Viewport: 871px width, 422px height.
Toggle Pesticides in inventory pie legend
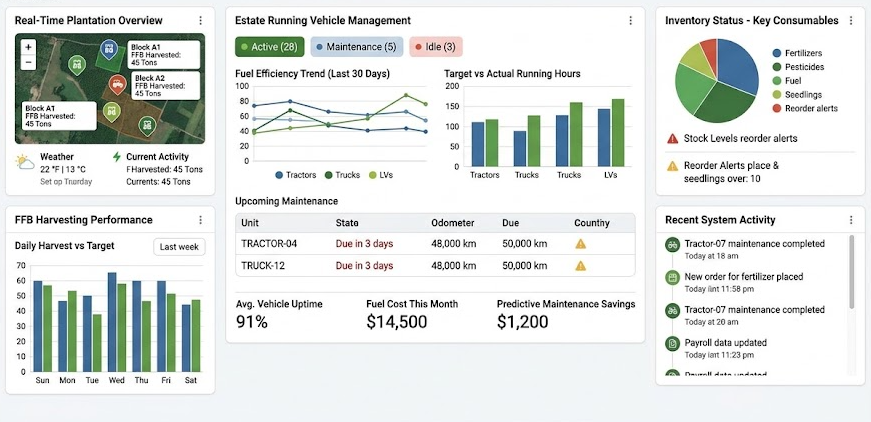(798, 67)
